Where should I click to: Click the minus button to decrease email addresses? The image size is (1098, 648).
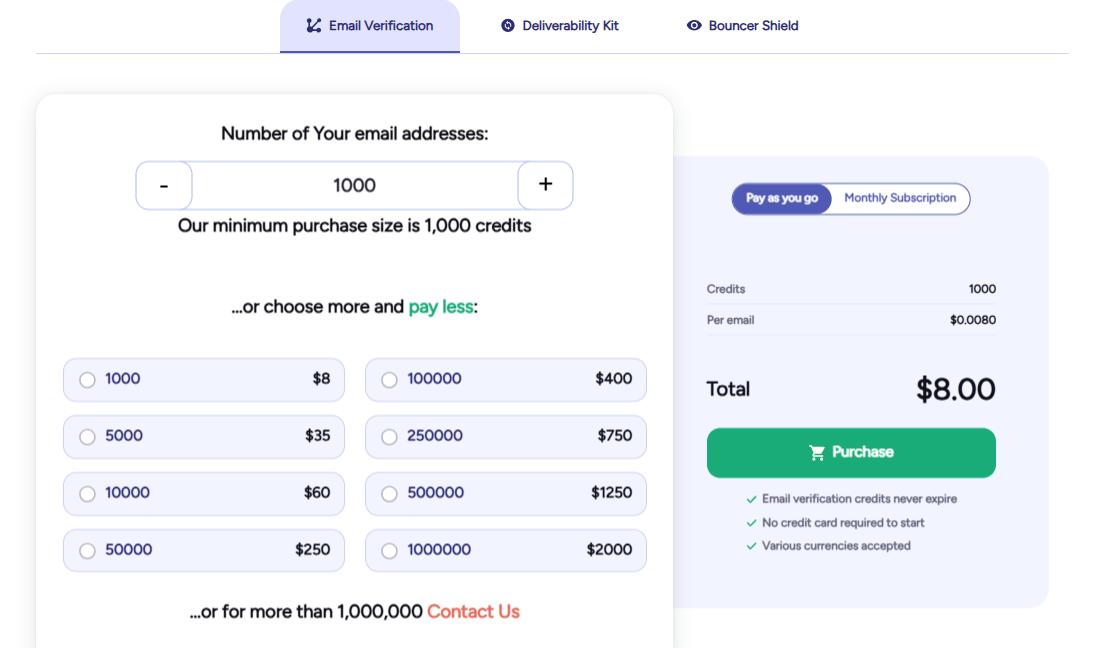164,185
